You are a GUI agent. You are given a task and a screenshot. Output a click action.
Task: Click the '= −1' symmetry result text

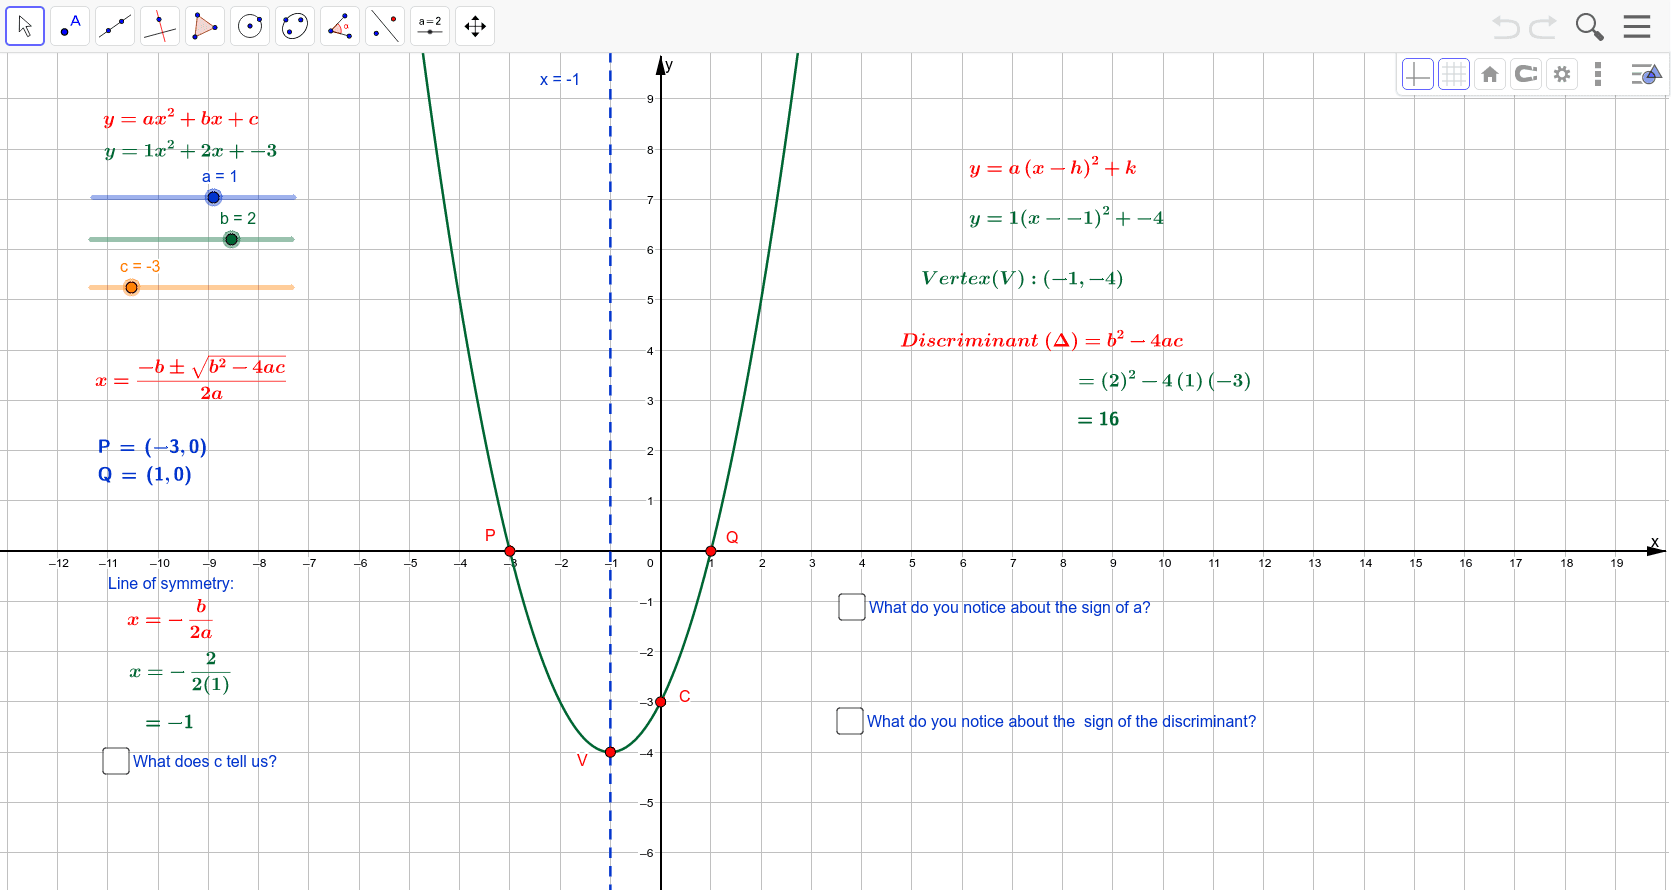pyautogui.click(x=169, y=722)
